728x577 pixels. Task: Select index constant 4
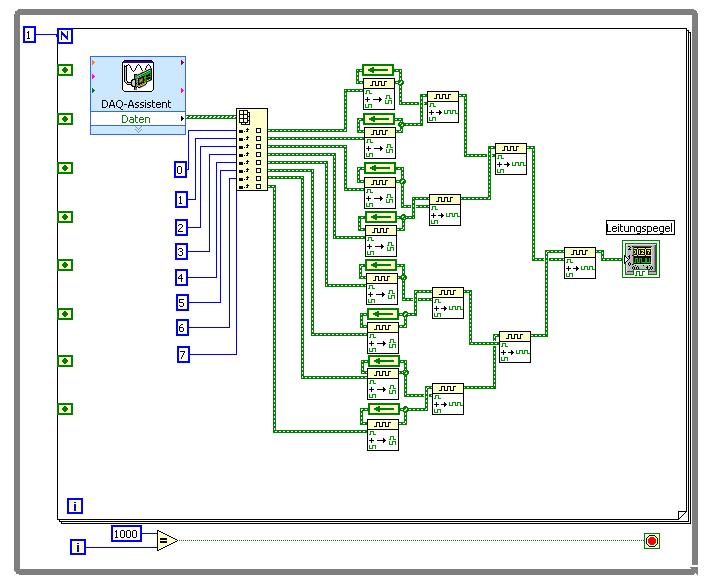[182, 278]
